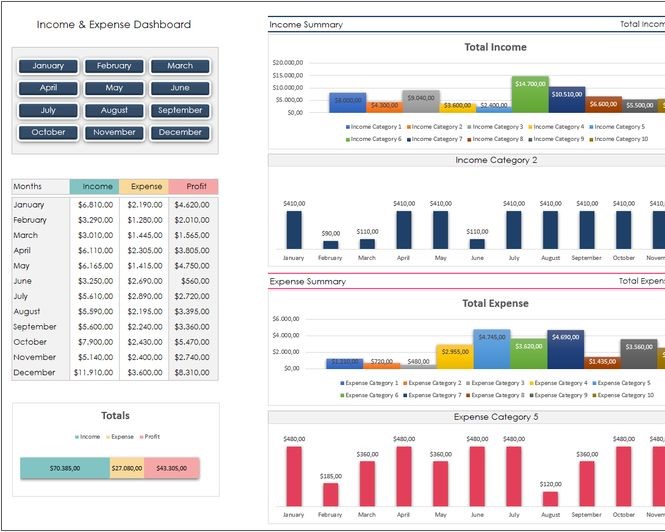The width and height of the screenshot is (665, 532).
Task: Select December income cell $11.910,00
Action: tap(94, 373)
